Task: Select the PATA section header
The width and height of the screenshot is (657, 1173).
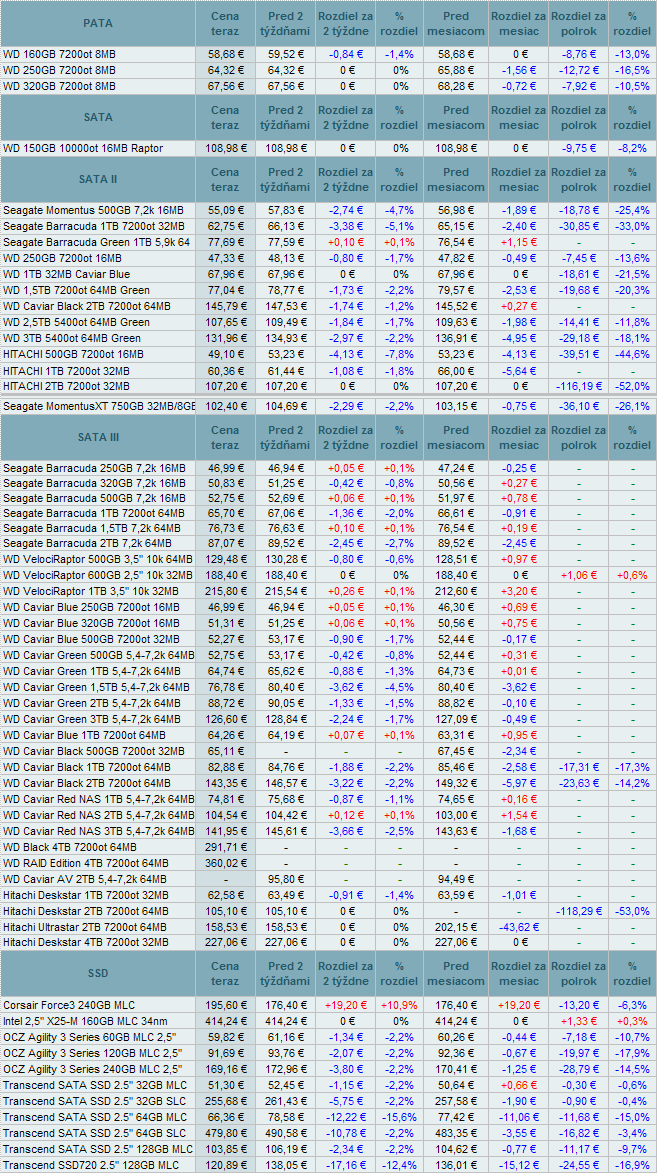Action: coord(98,24)
